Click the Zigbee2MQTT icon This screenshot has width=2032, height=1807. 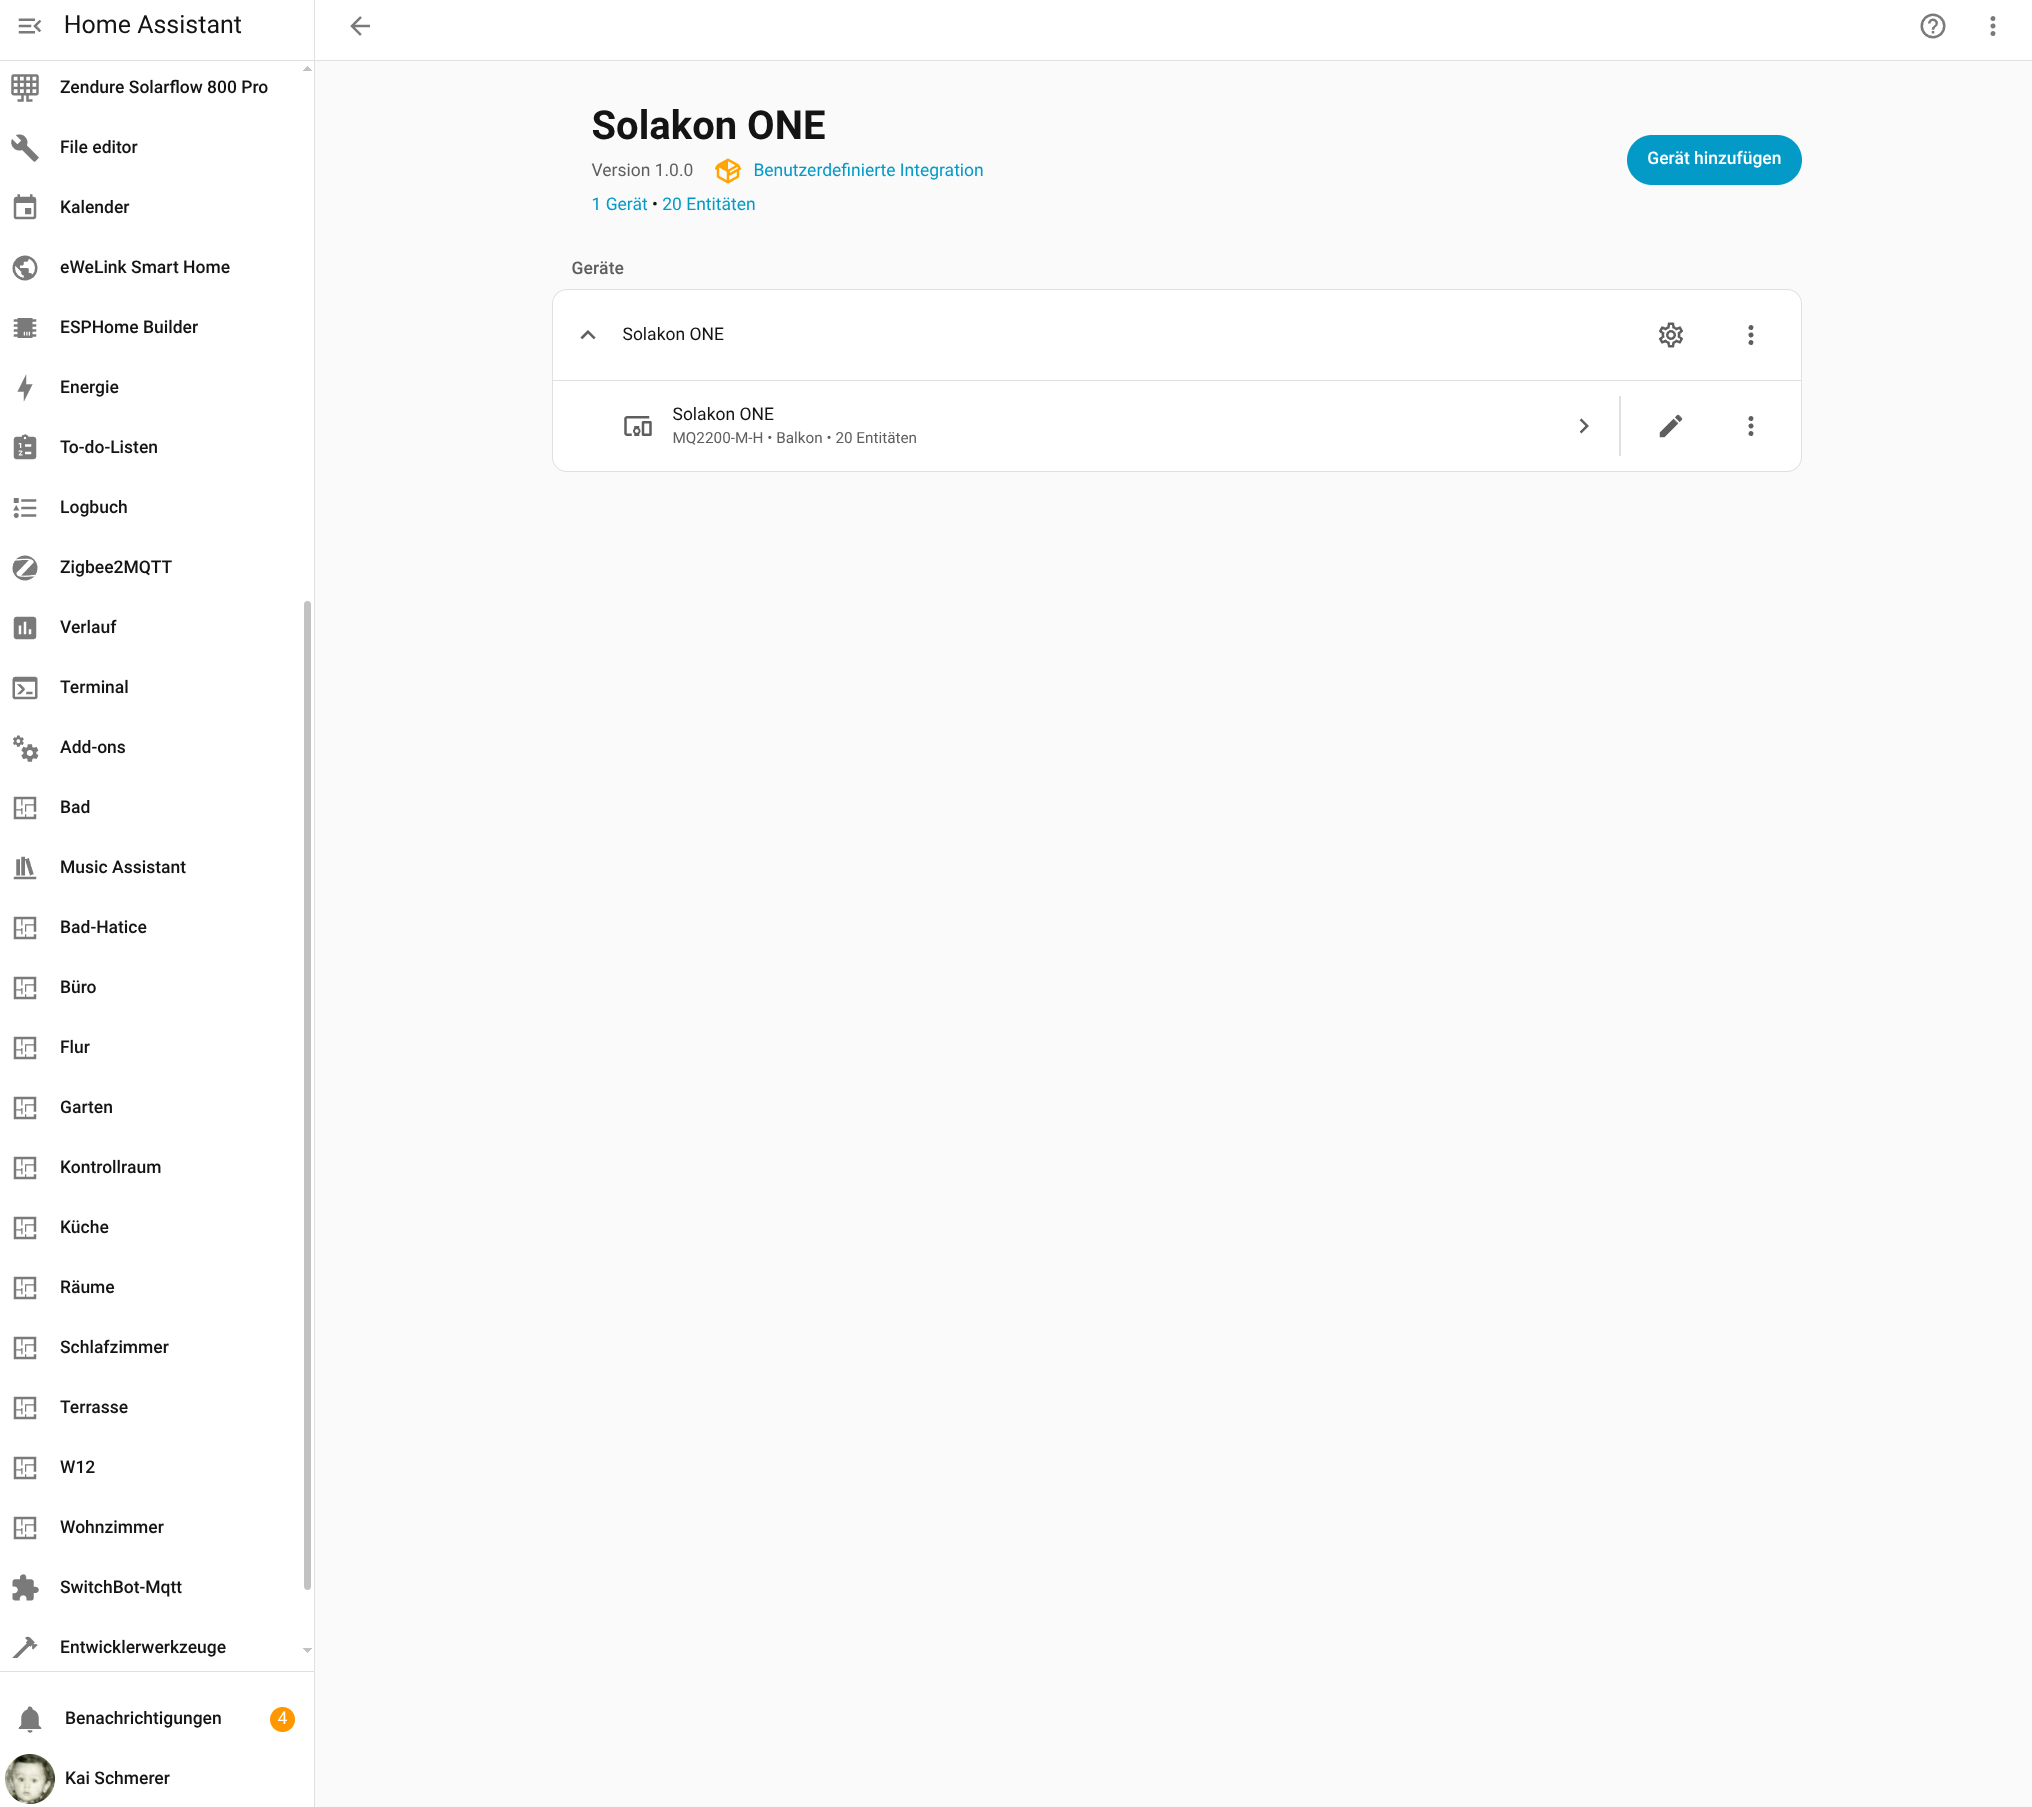[25, 567]
